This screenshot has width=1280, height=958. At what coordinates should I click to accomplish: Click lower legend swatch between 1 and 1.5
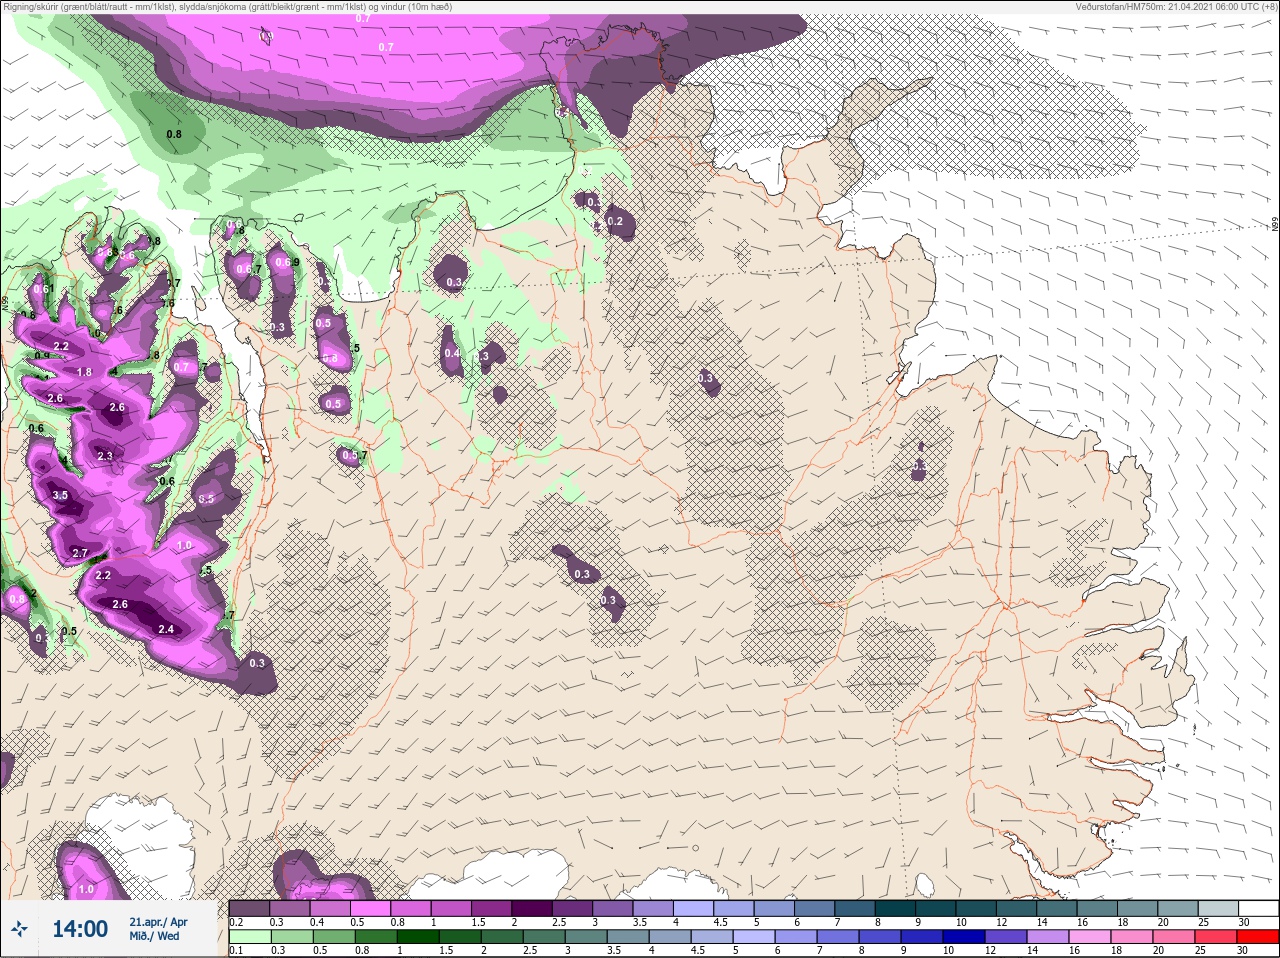[420, 937]
